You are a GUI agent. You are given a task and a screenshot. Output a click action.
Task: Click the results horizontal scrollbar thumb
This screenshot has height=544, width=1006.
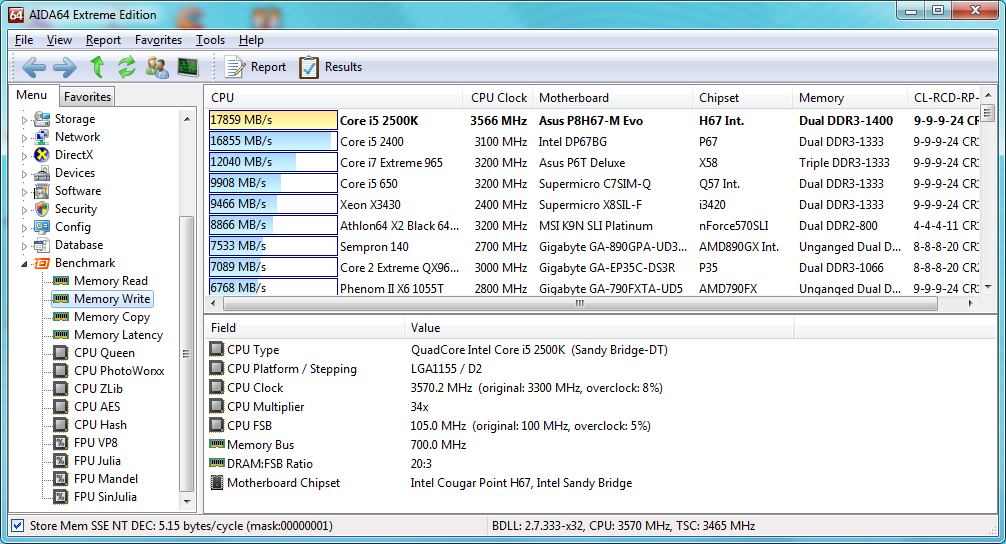pos(580,303)
